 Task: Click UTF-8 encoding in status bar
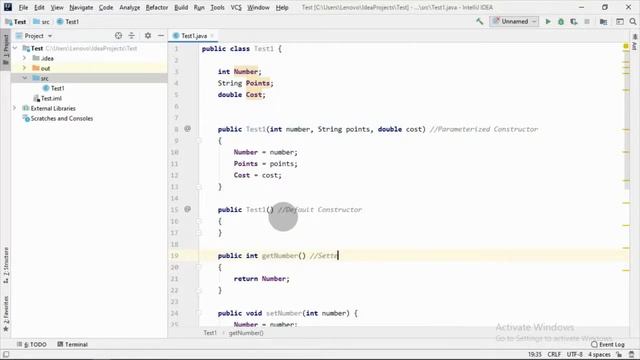pyautogui.click(x=575, y=355)
